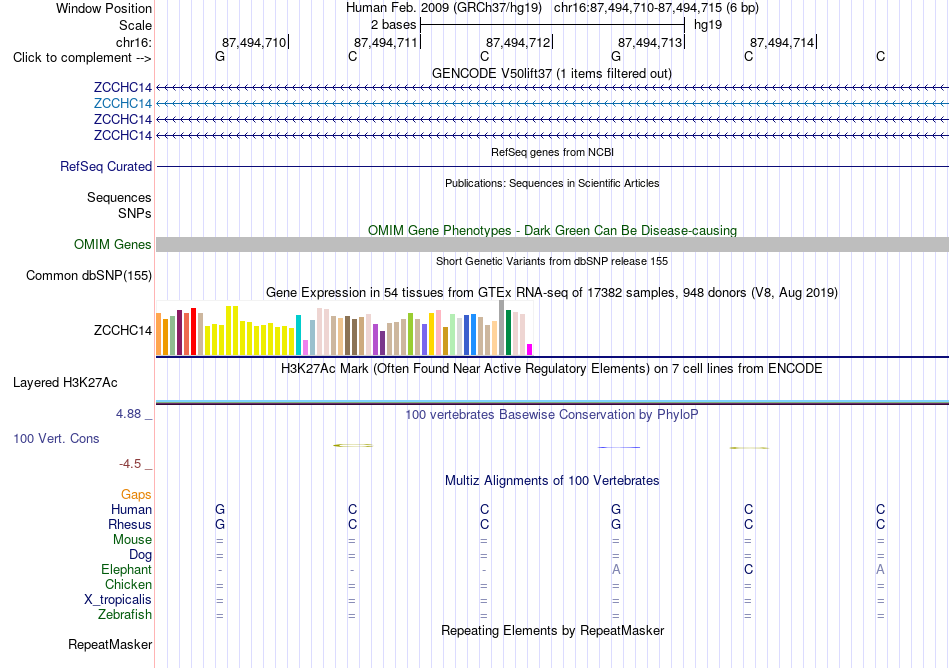This screenshot has height=668, width=950.
Task: Select the Dog alignment row label
Action: (140, 555)
